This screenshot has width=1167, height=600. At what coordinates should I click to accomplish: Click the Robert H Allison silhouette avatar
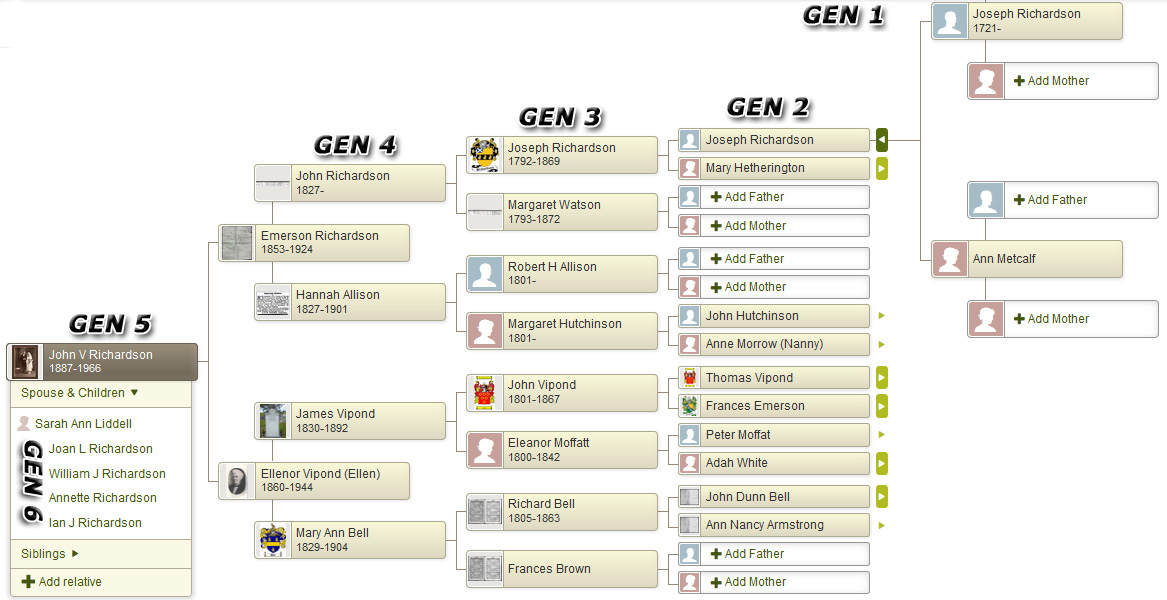(x=485, y=274)
